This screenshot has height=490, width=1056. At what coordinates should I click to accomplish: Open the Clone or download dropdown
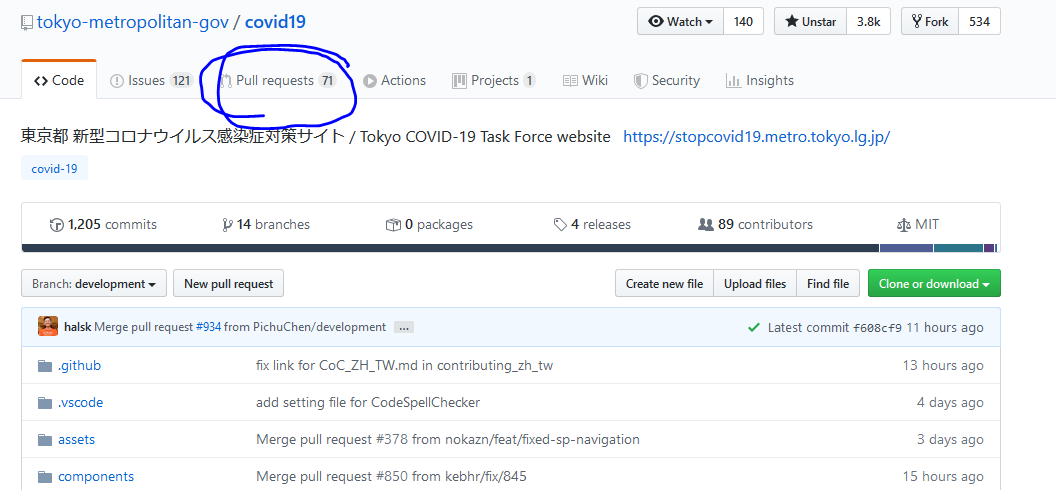(934, 283)
